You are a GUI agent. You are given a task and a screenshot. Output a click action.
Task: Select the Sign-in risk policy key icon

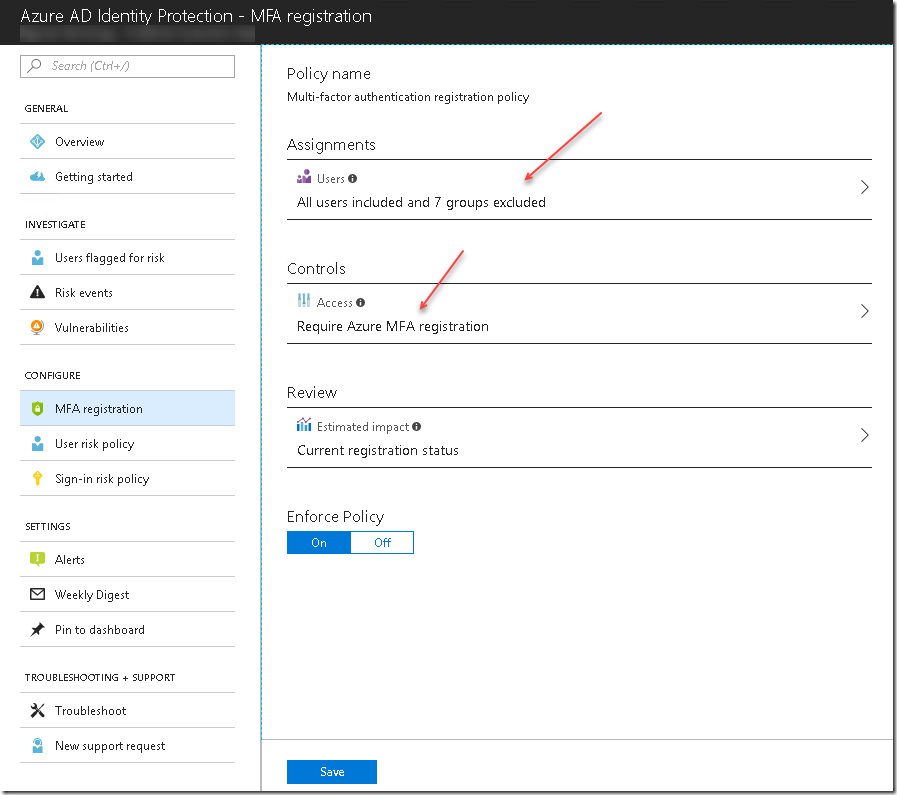tap(36, 478)
